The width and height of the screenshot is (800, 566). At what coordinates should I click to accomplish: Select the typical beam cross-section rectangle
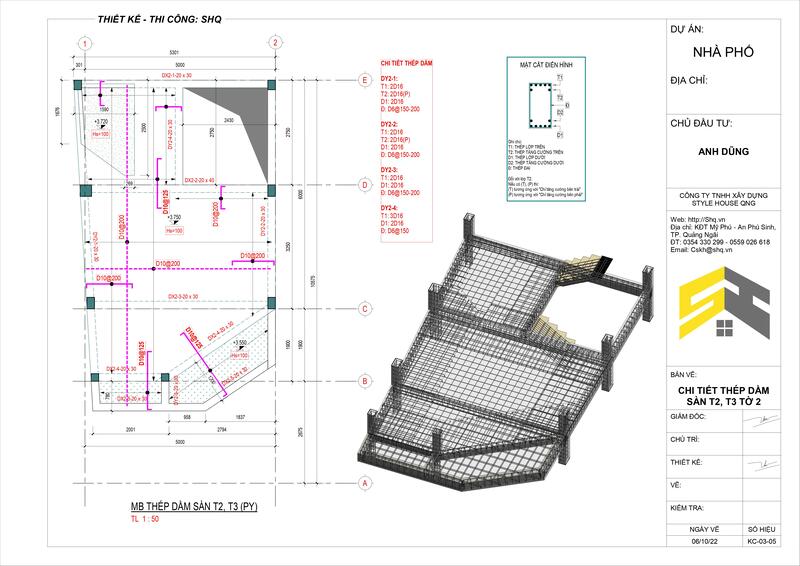[x=540, y=106]
